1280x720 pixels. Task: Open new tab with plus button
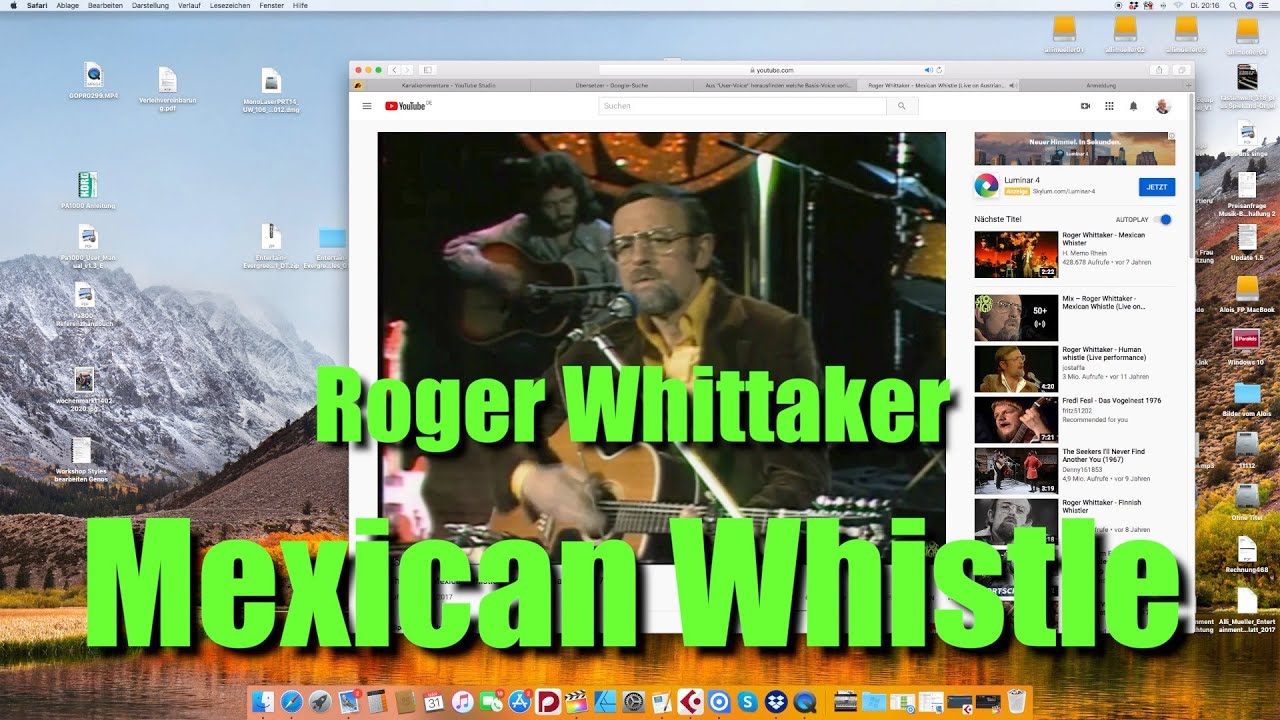[1189, 86]
